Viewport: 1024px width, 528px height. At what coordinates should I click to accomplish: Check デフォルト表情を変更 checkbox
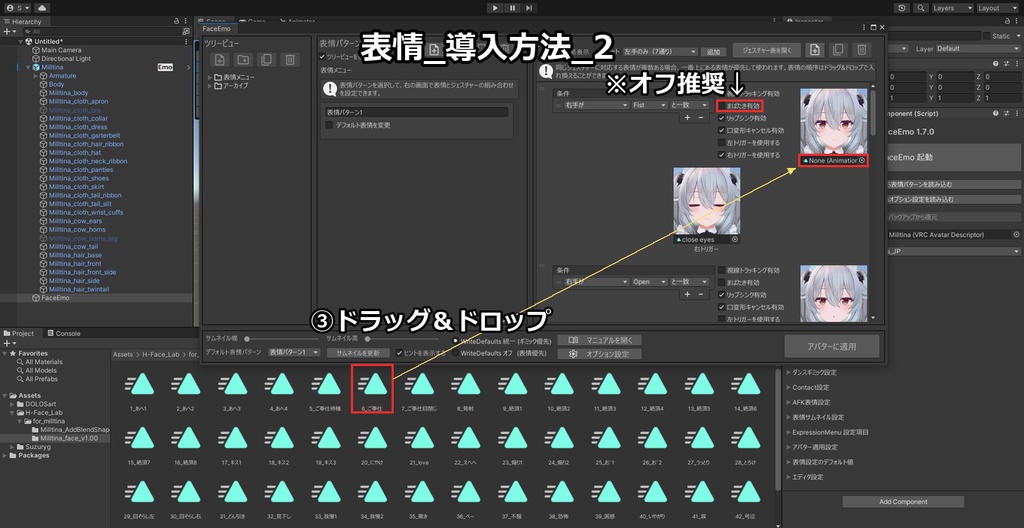point(329,125)
